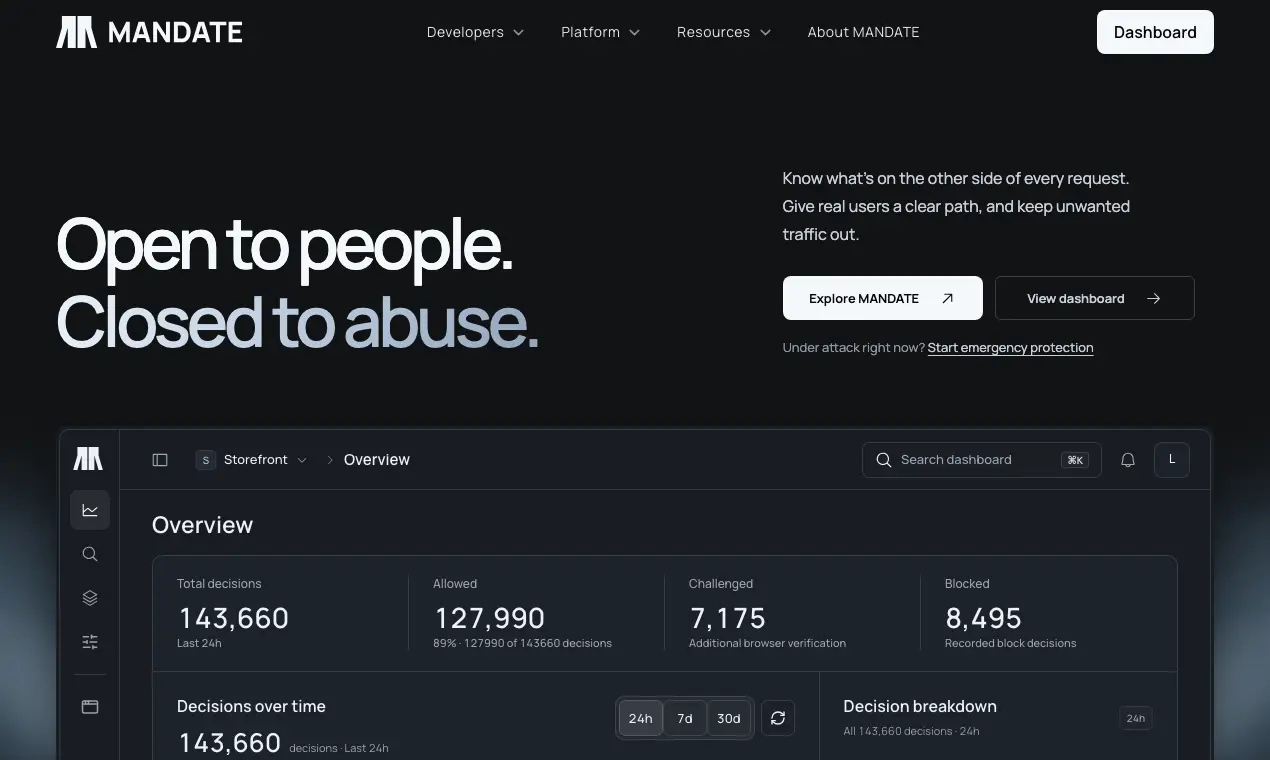1270x760 pixels.
Task: Click the white Dashboard button
Action: 1155,32
